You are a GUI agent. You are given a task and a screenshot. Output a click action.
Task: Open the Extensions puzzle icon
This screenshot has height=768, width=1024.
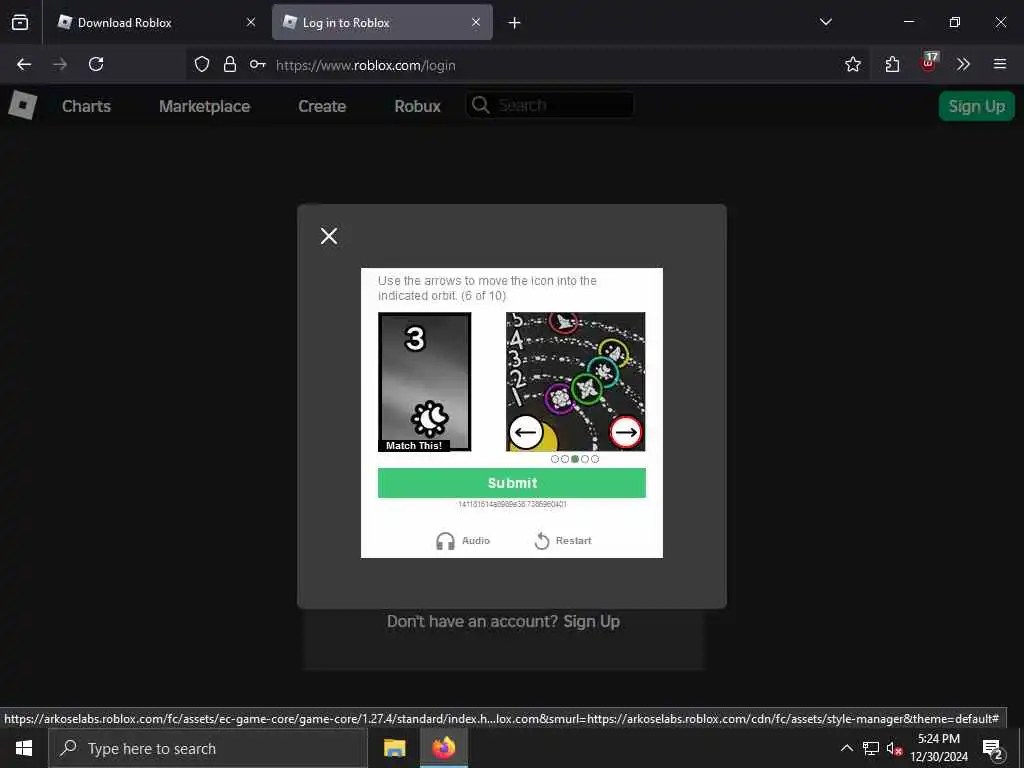point(892,64)
